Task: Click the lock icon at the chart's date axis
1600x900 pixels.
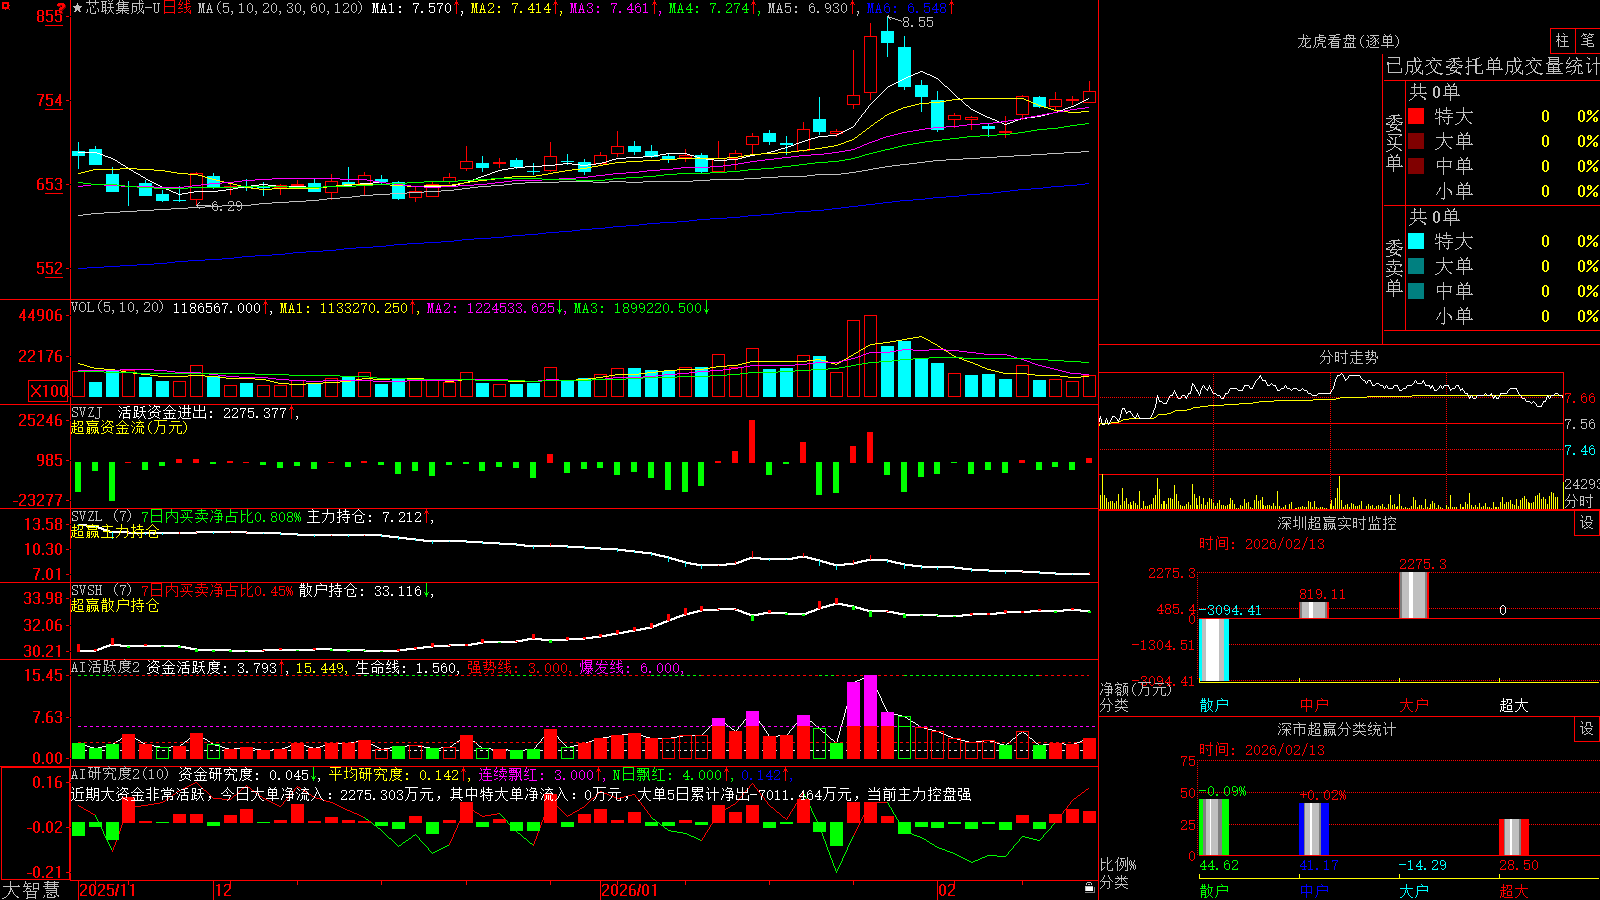Action: [x=1089, y=887]
